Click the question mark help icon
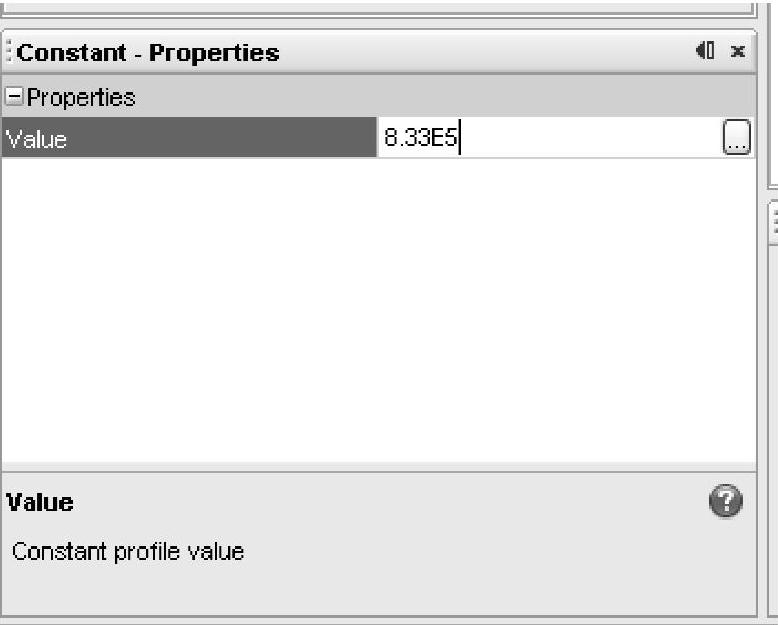The image size is (778, 625). click(x=725, y=500)
